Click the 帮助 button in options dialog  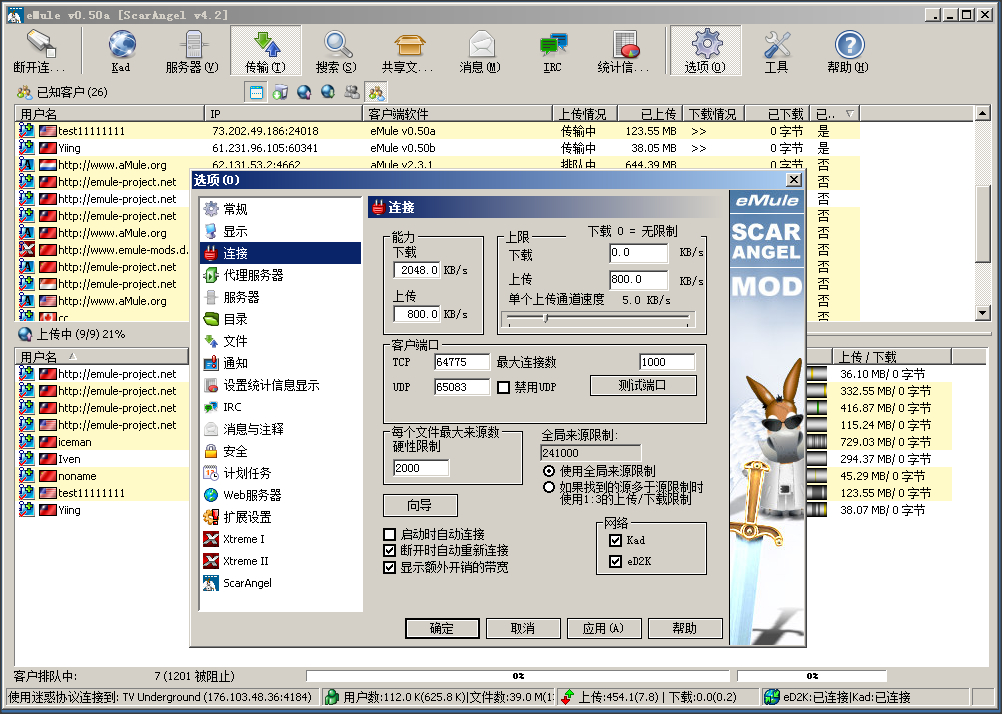[685, 628]
